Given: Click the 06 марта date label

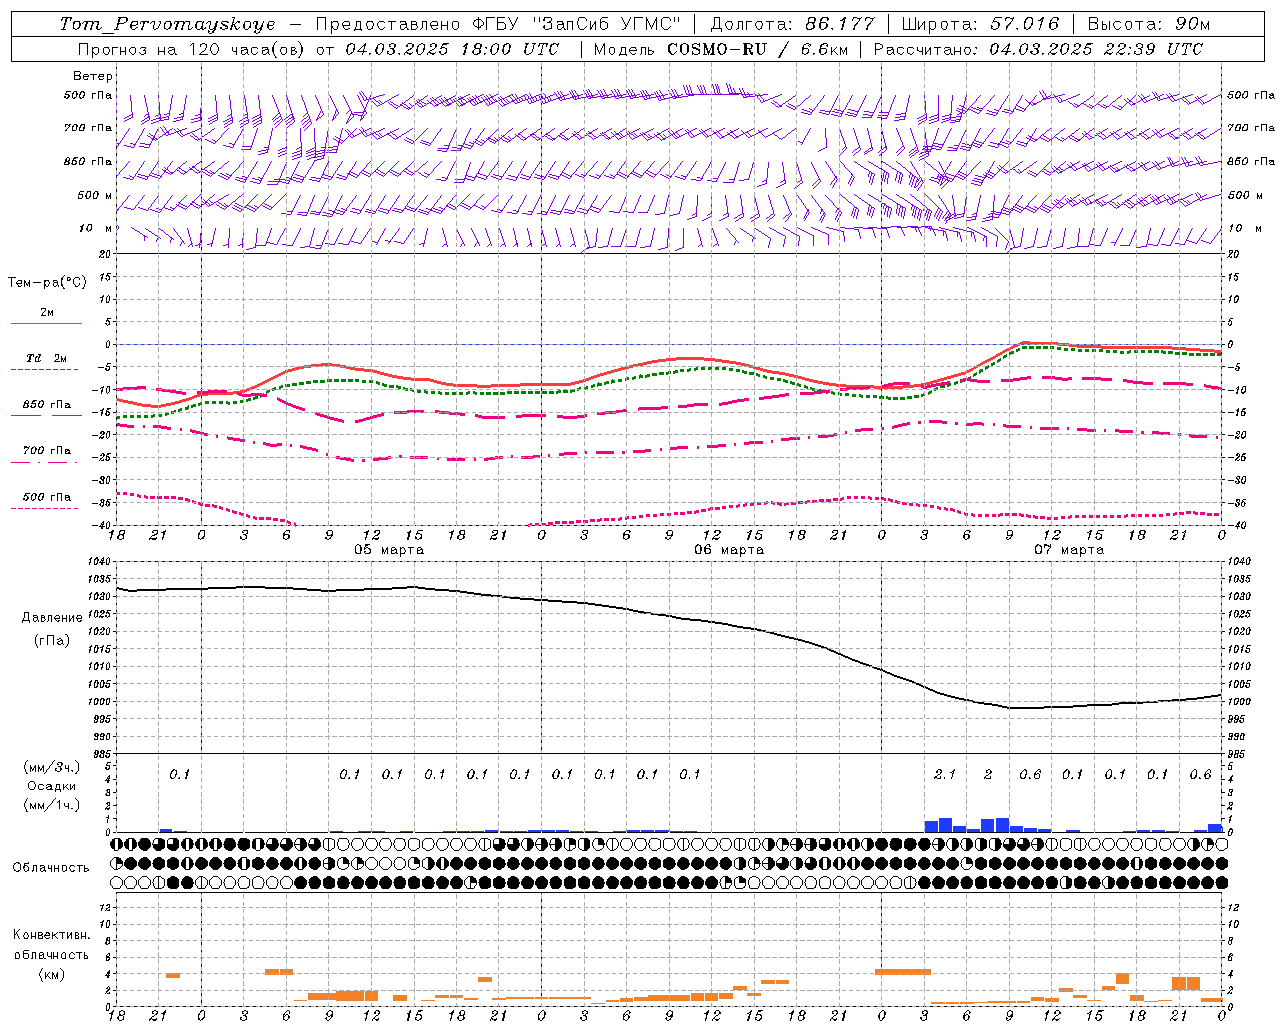Looking at the screenshot, I should [x=729, y=550].
